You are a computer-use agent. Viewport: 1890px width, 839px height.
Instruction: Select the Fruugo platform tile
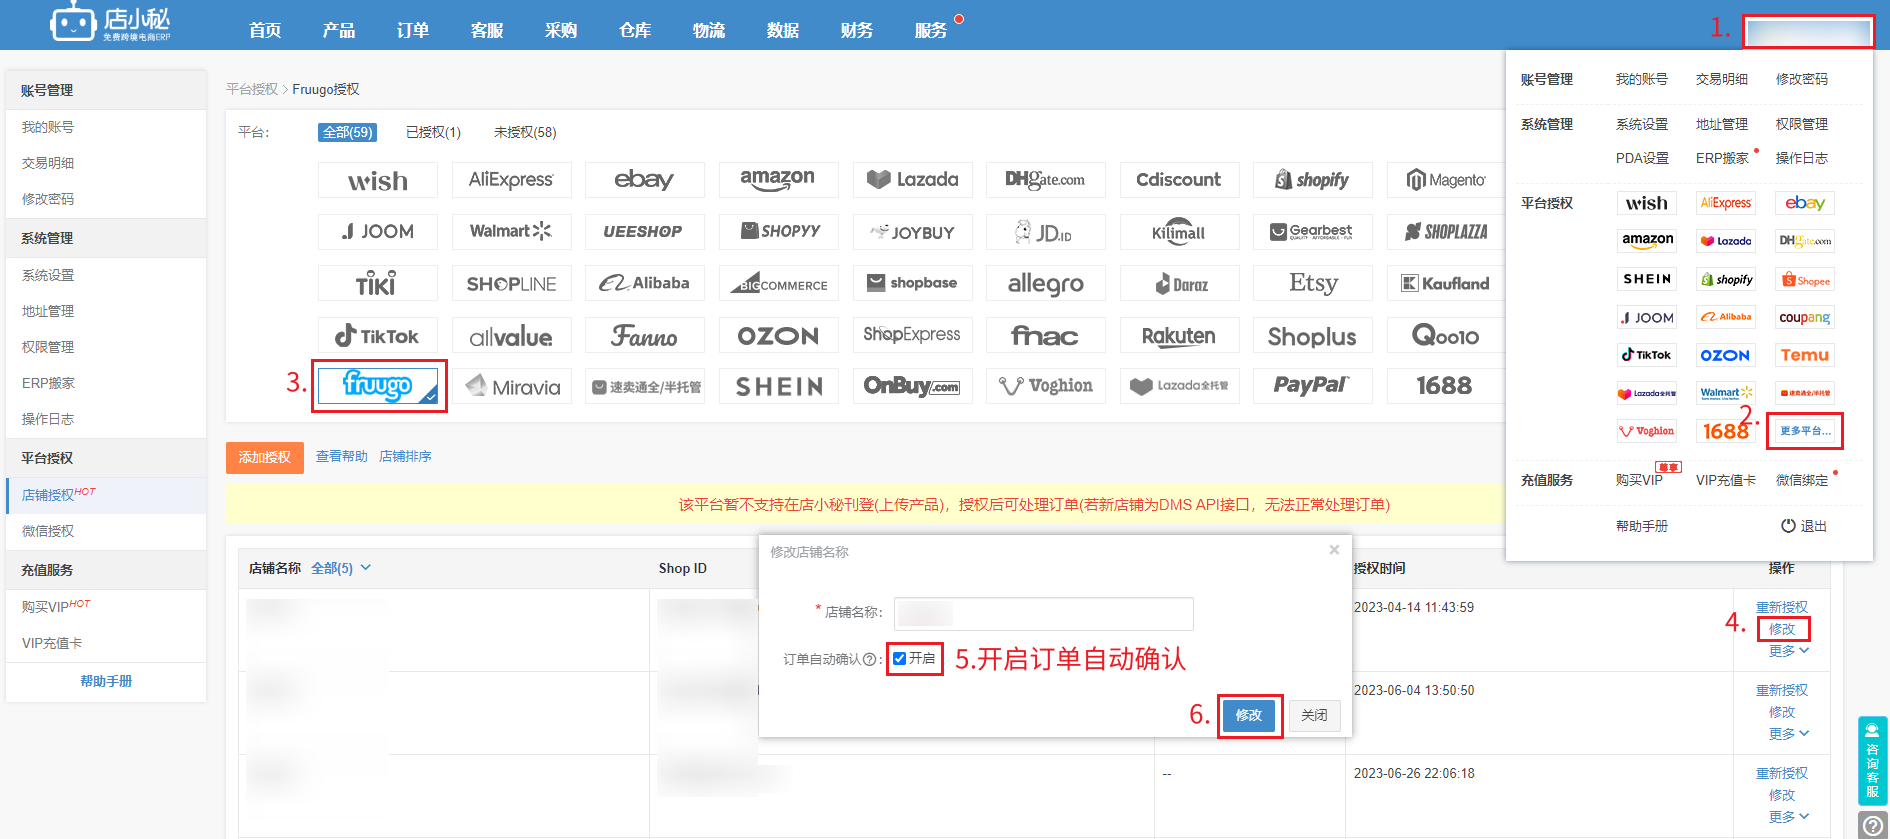point(378,386)
